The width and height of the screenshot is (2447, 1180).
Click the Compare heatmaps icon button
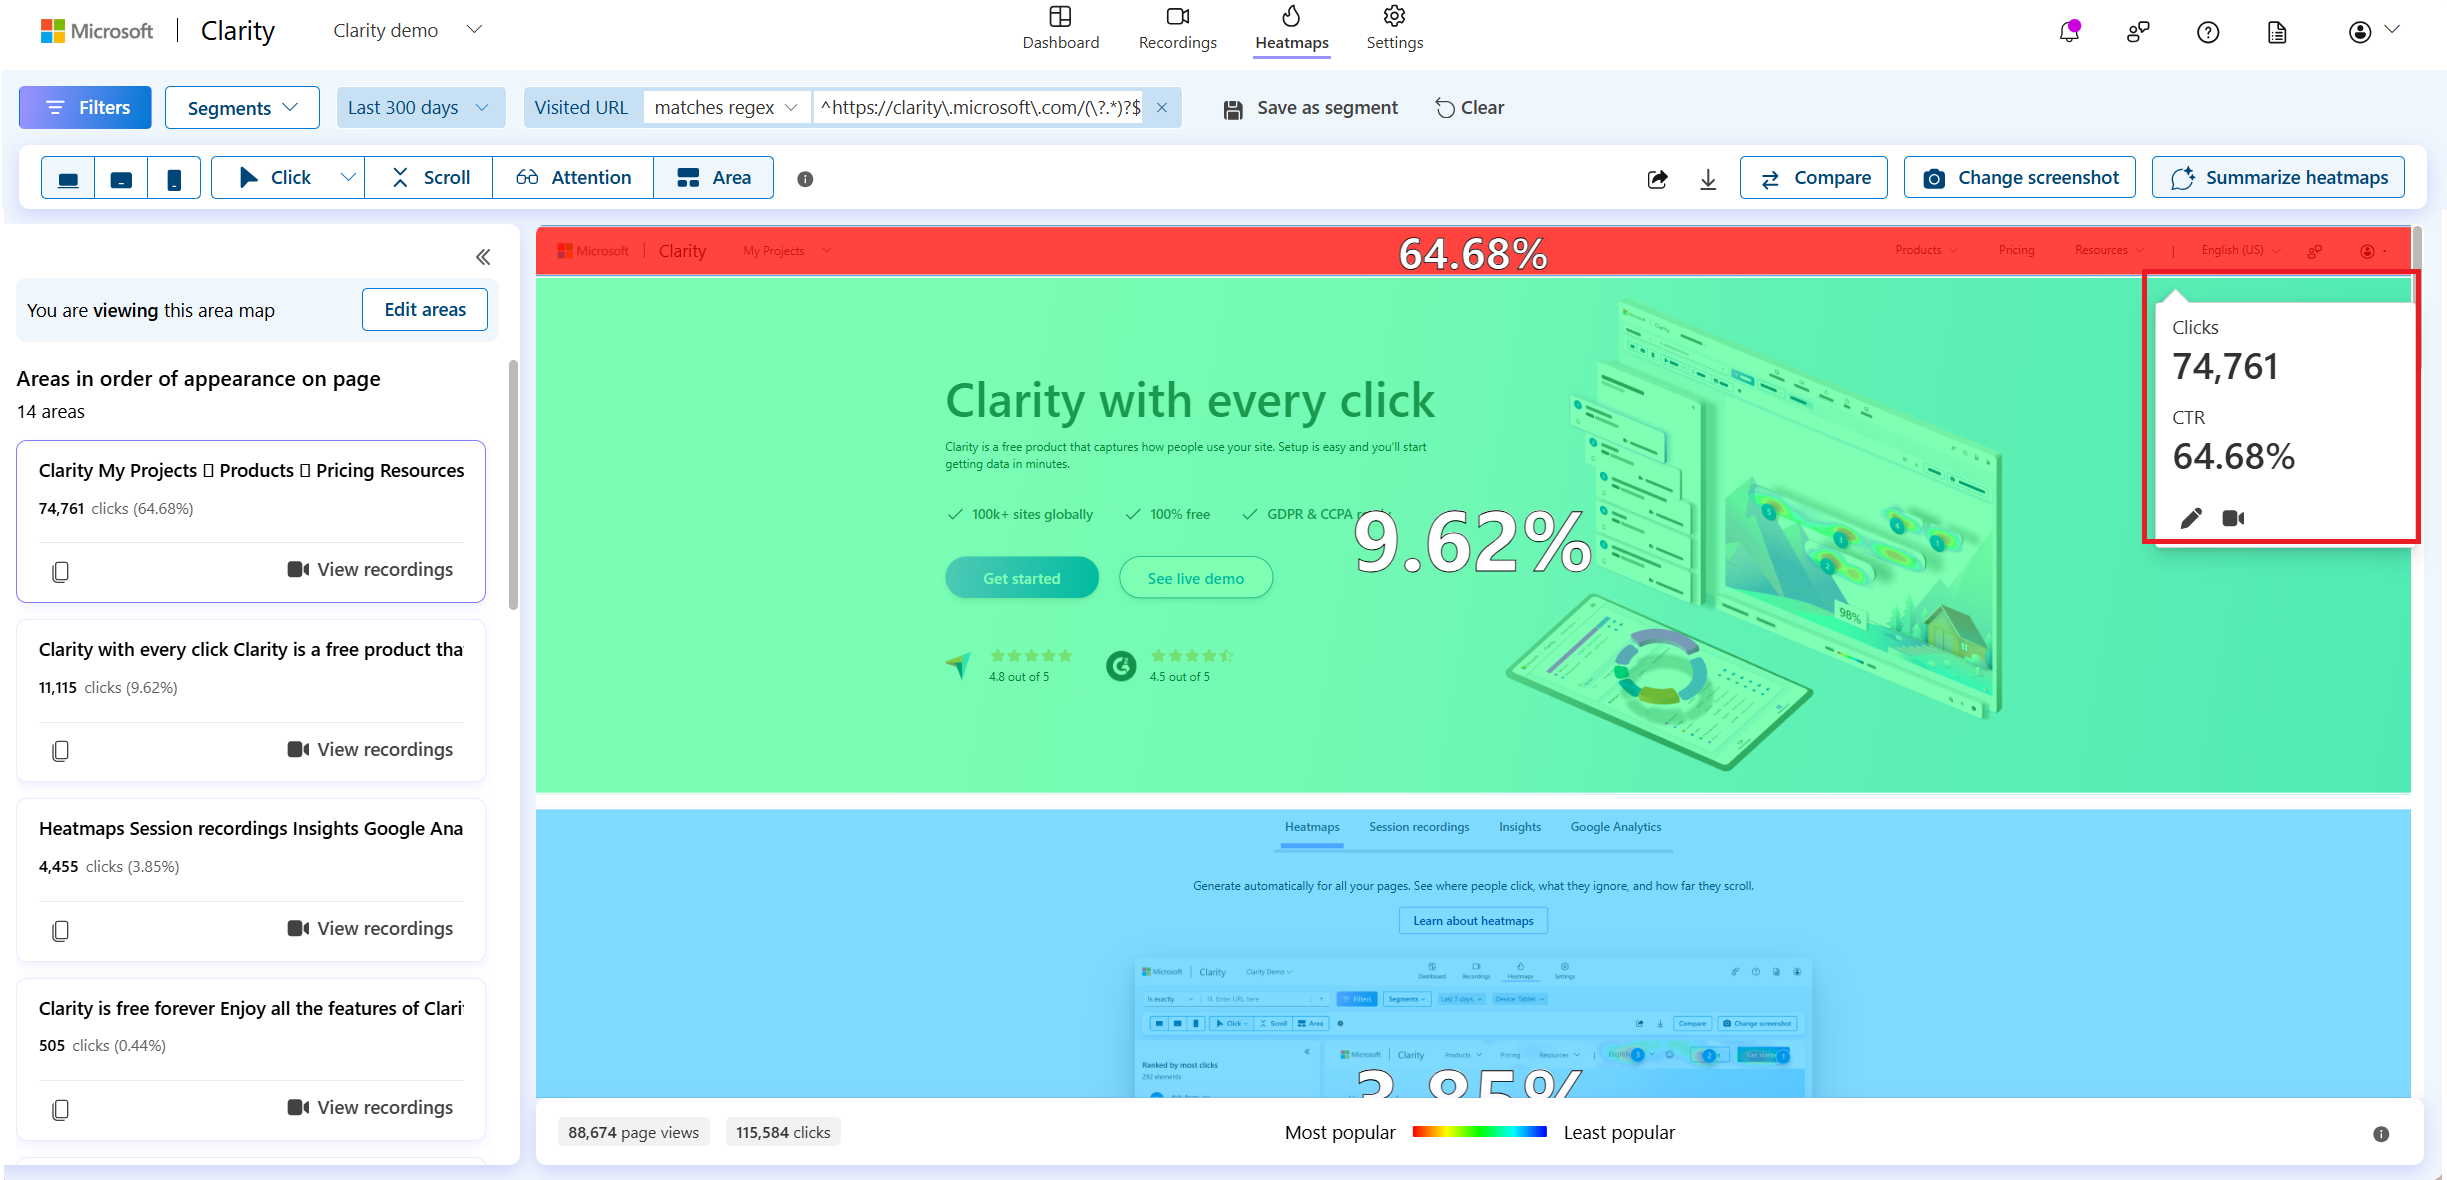pos(1815,176)
